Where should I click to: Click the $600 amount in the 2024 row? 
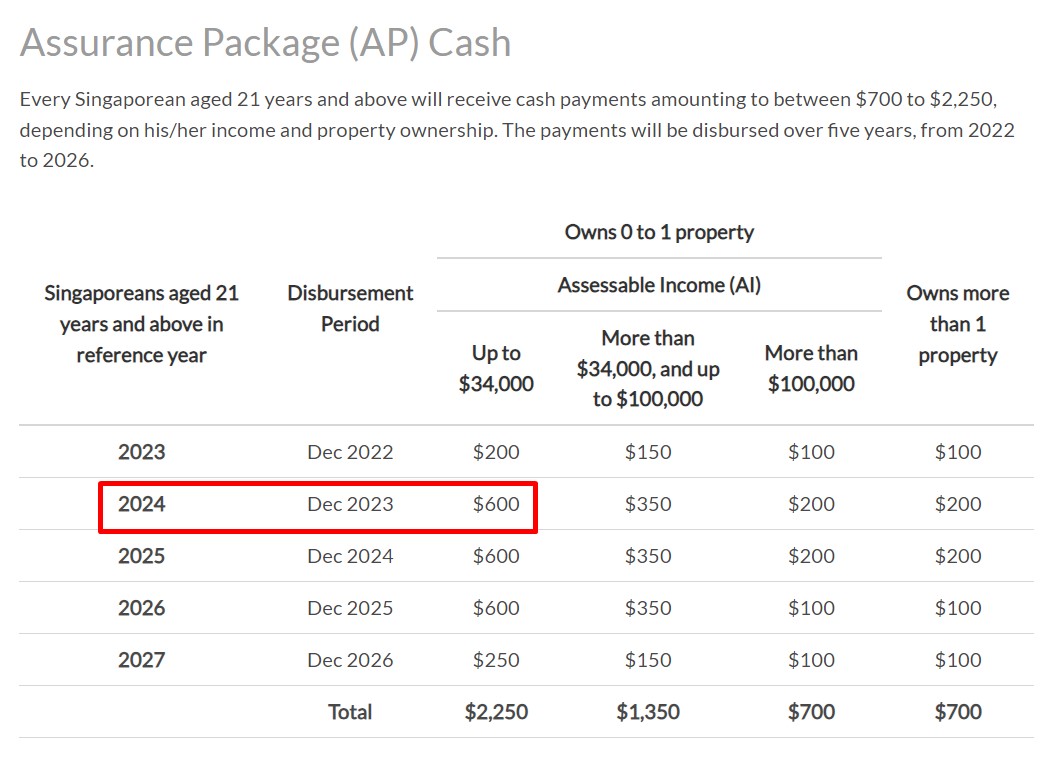coord(496,504)
